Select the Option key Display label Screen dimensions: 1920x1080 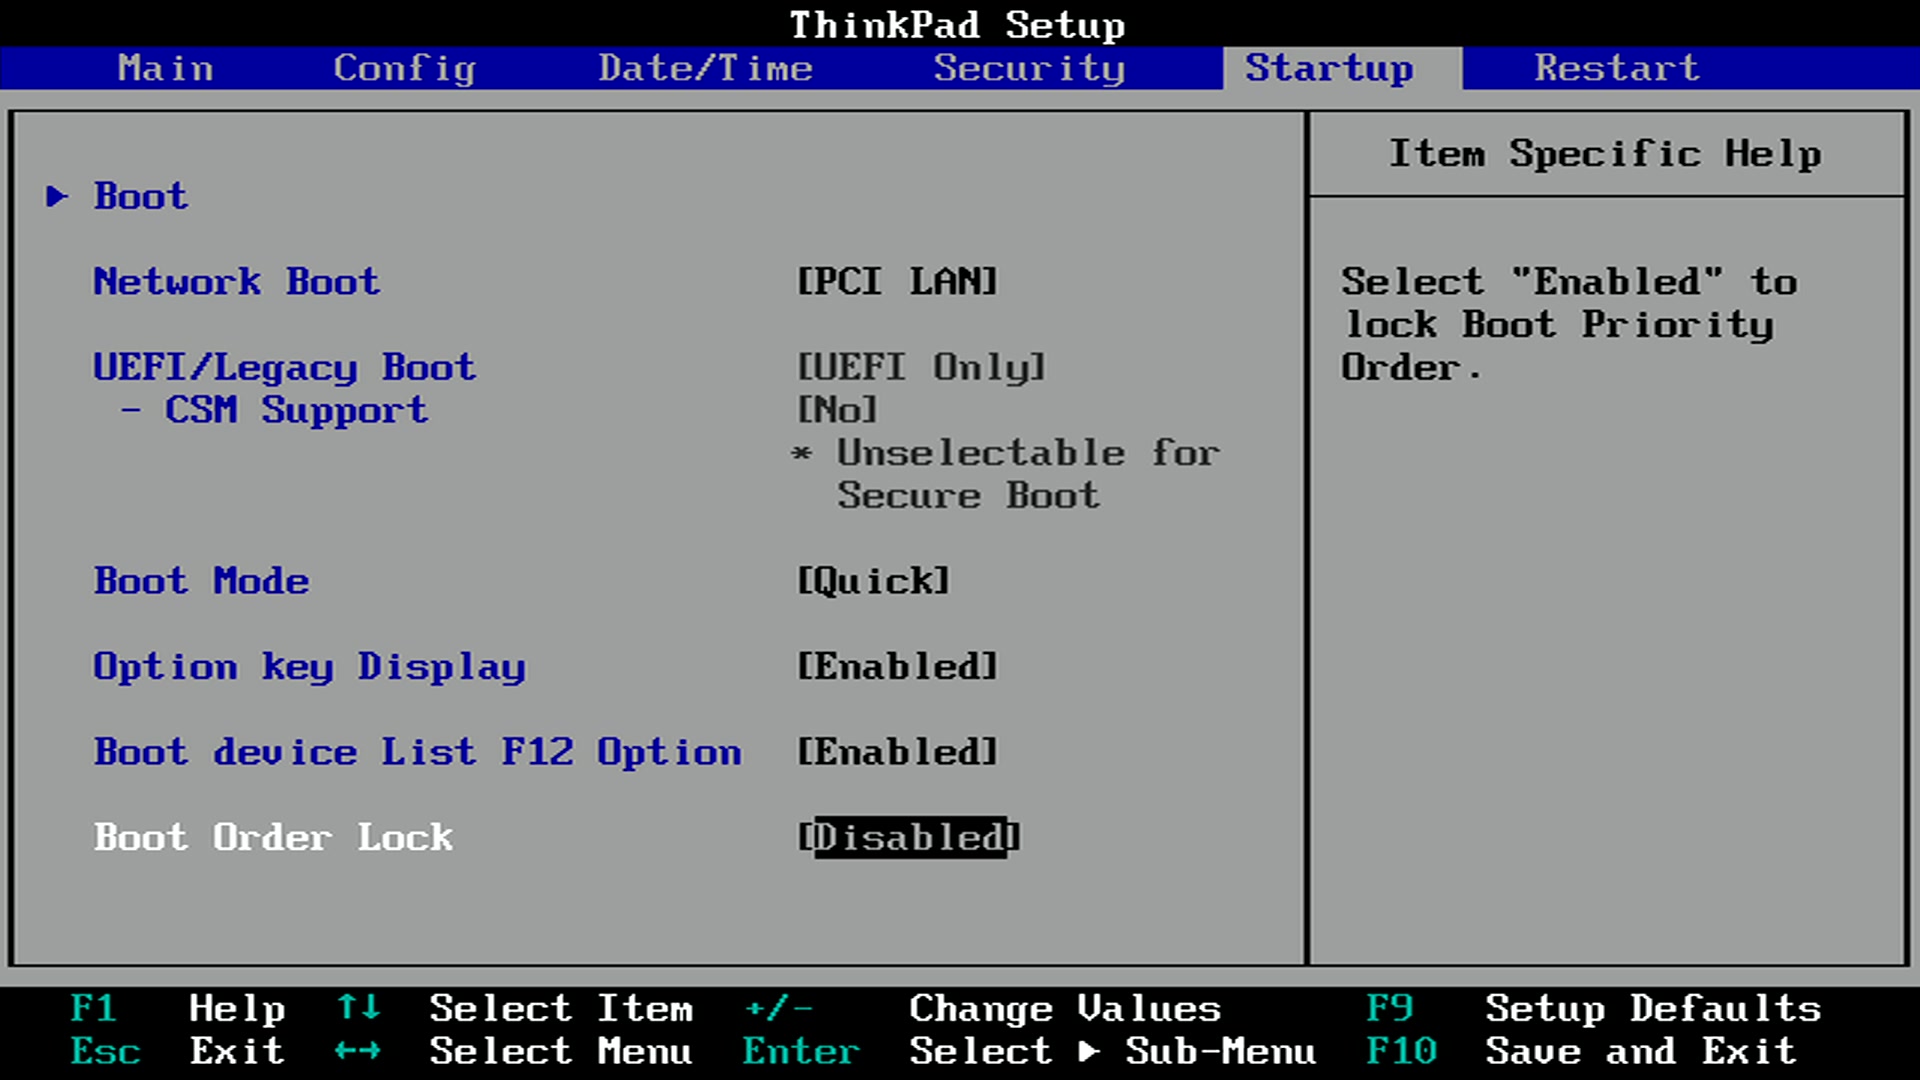point(309,667)
